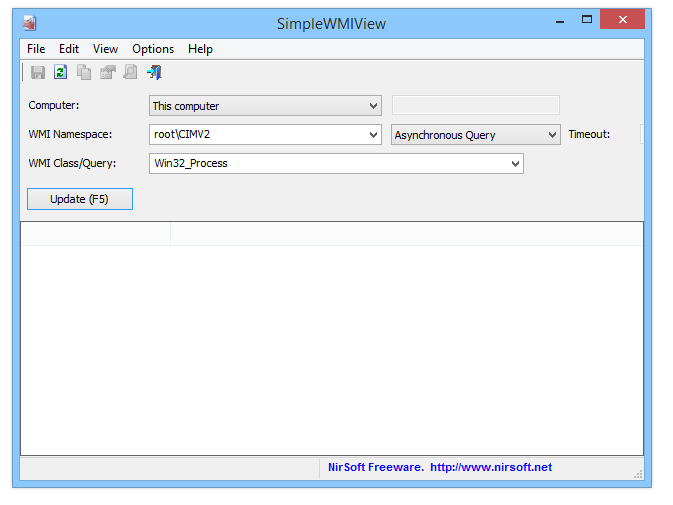The width and height of the screenshot is (673, 505).
Task: Click the Save Selected Items toolbar icon
Action: tap(38, 72)
